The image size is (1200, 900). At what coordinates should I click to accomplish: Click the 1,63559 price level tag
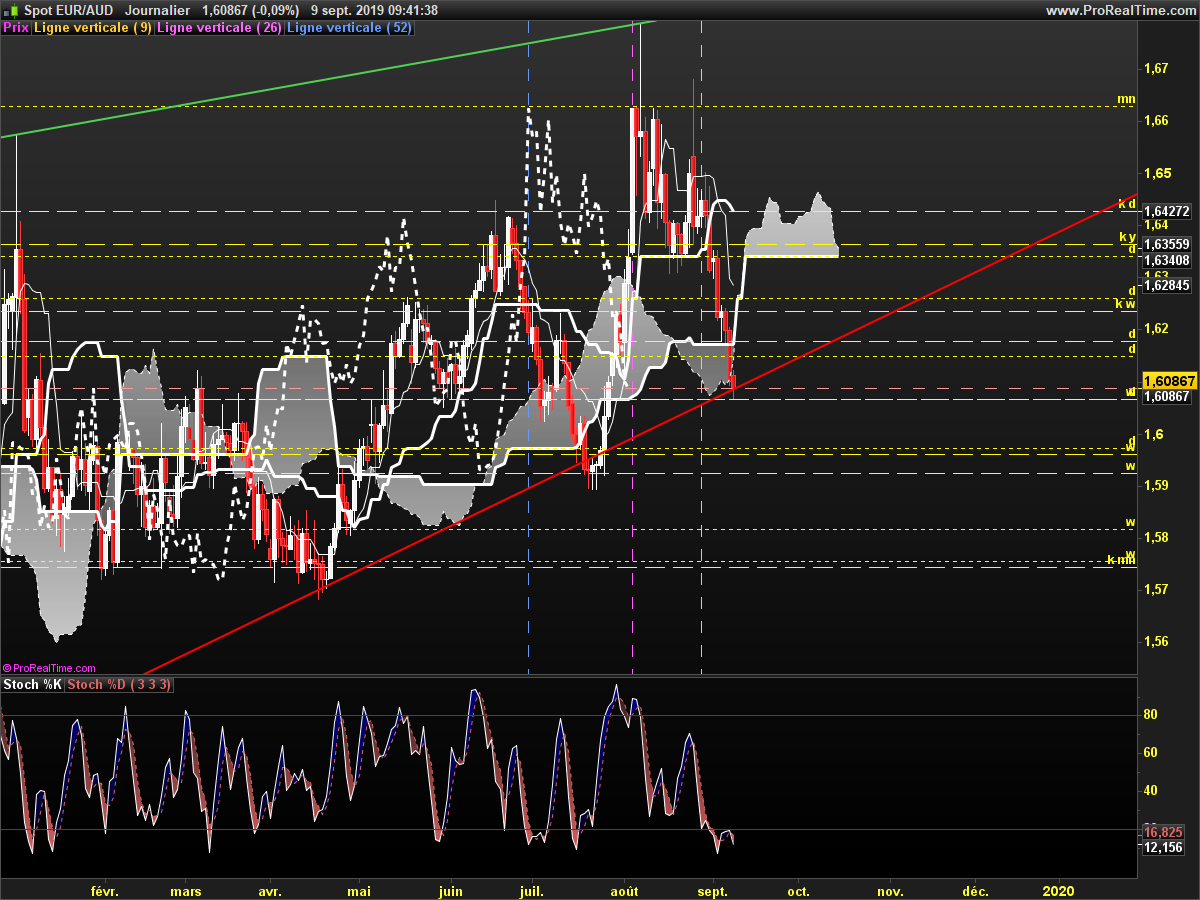(1169, 244)
